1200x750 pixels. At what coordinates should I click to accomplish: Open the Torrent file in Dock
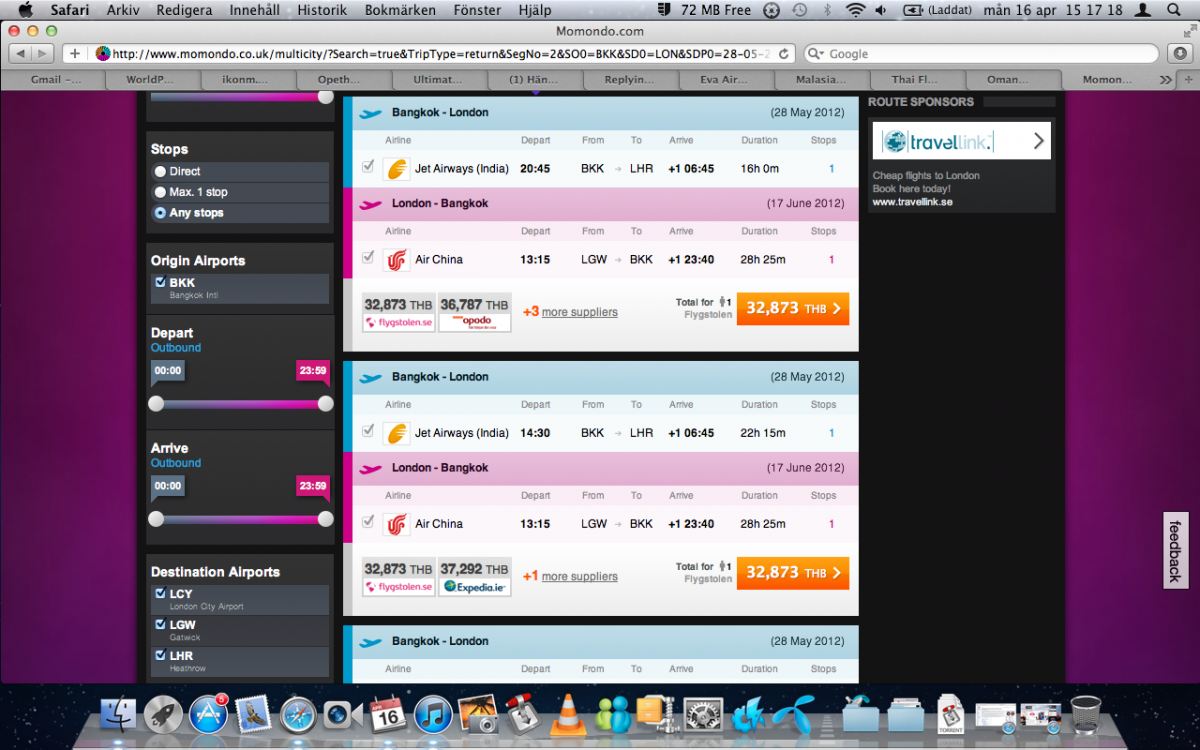(950, 714)
